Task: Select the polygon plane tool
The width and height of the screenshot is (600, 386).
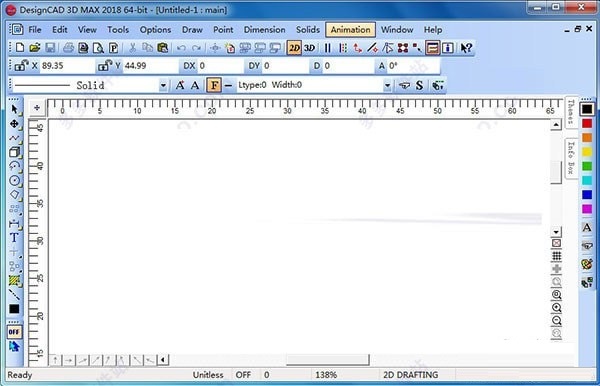Action: click(14, 195)
